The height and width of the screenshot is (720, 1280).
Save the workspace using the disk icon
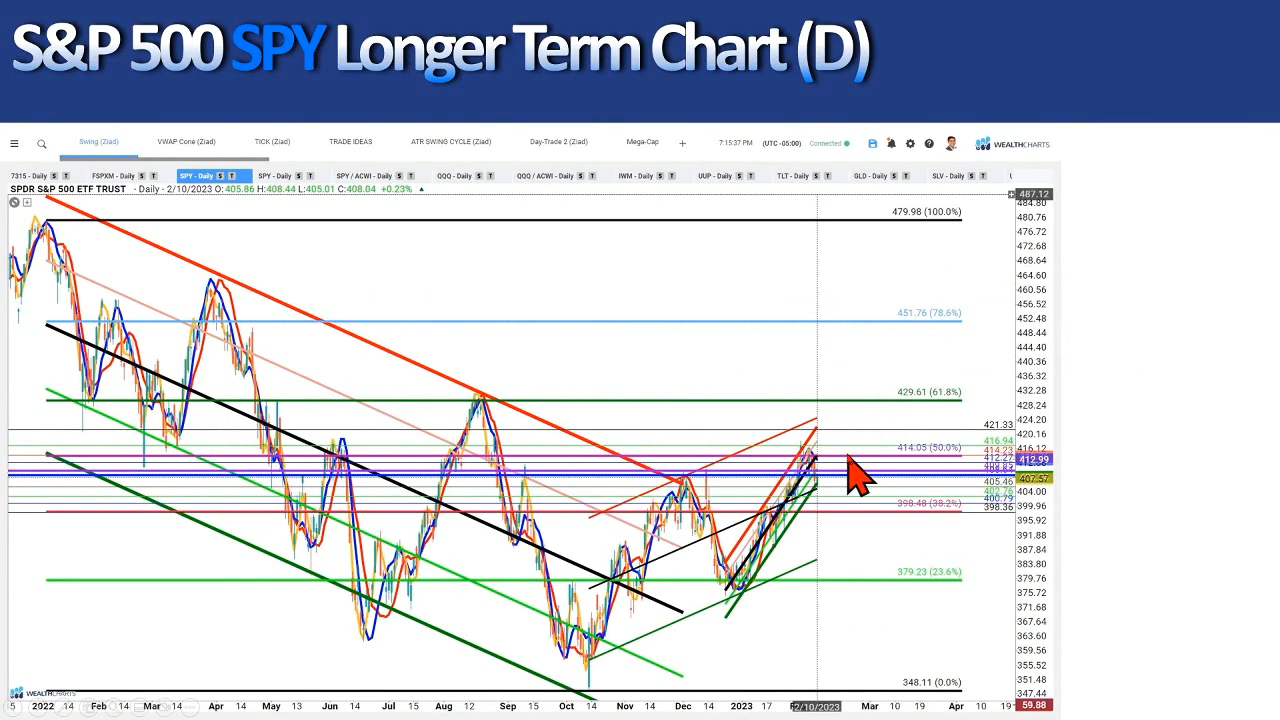[872, 144]
